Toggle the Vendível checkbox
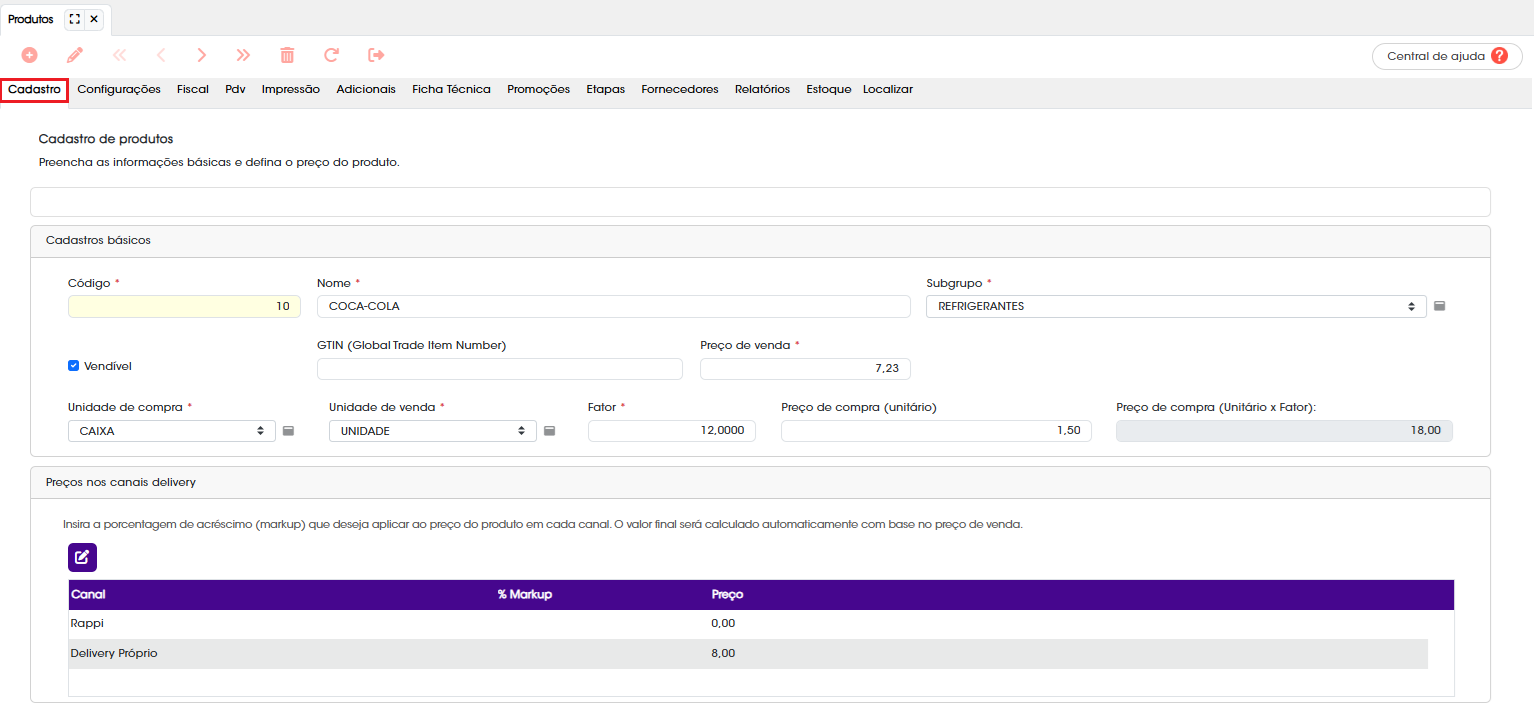1534x720 pixels. coord(73,366)
